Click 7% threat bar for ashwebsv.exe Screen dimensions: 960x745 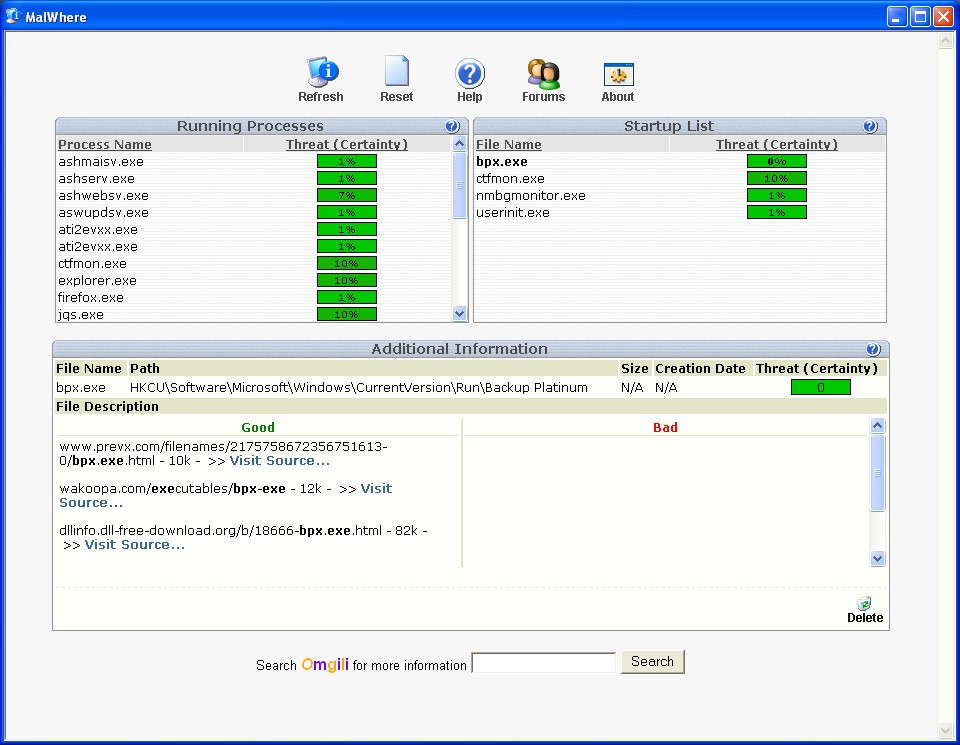(x=347, y=195)
